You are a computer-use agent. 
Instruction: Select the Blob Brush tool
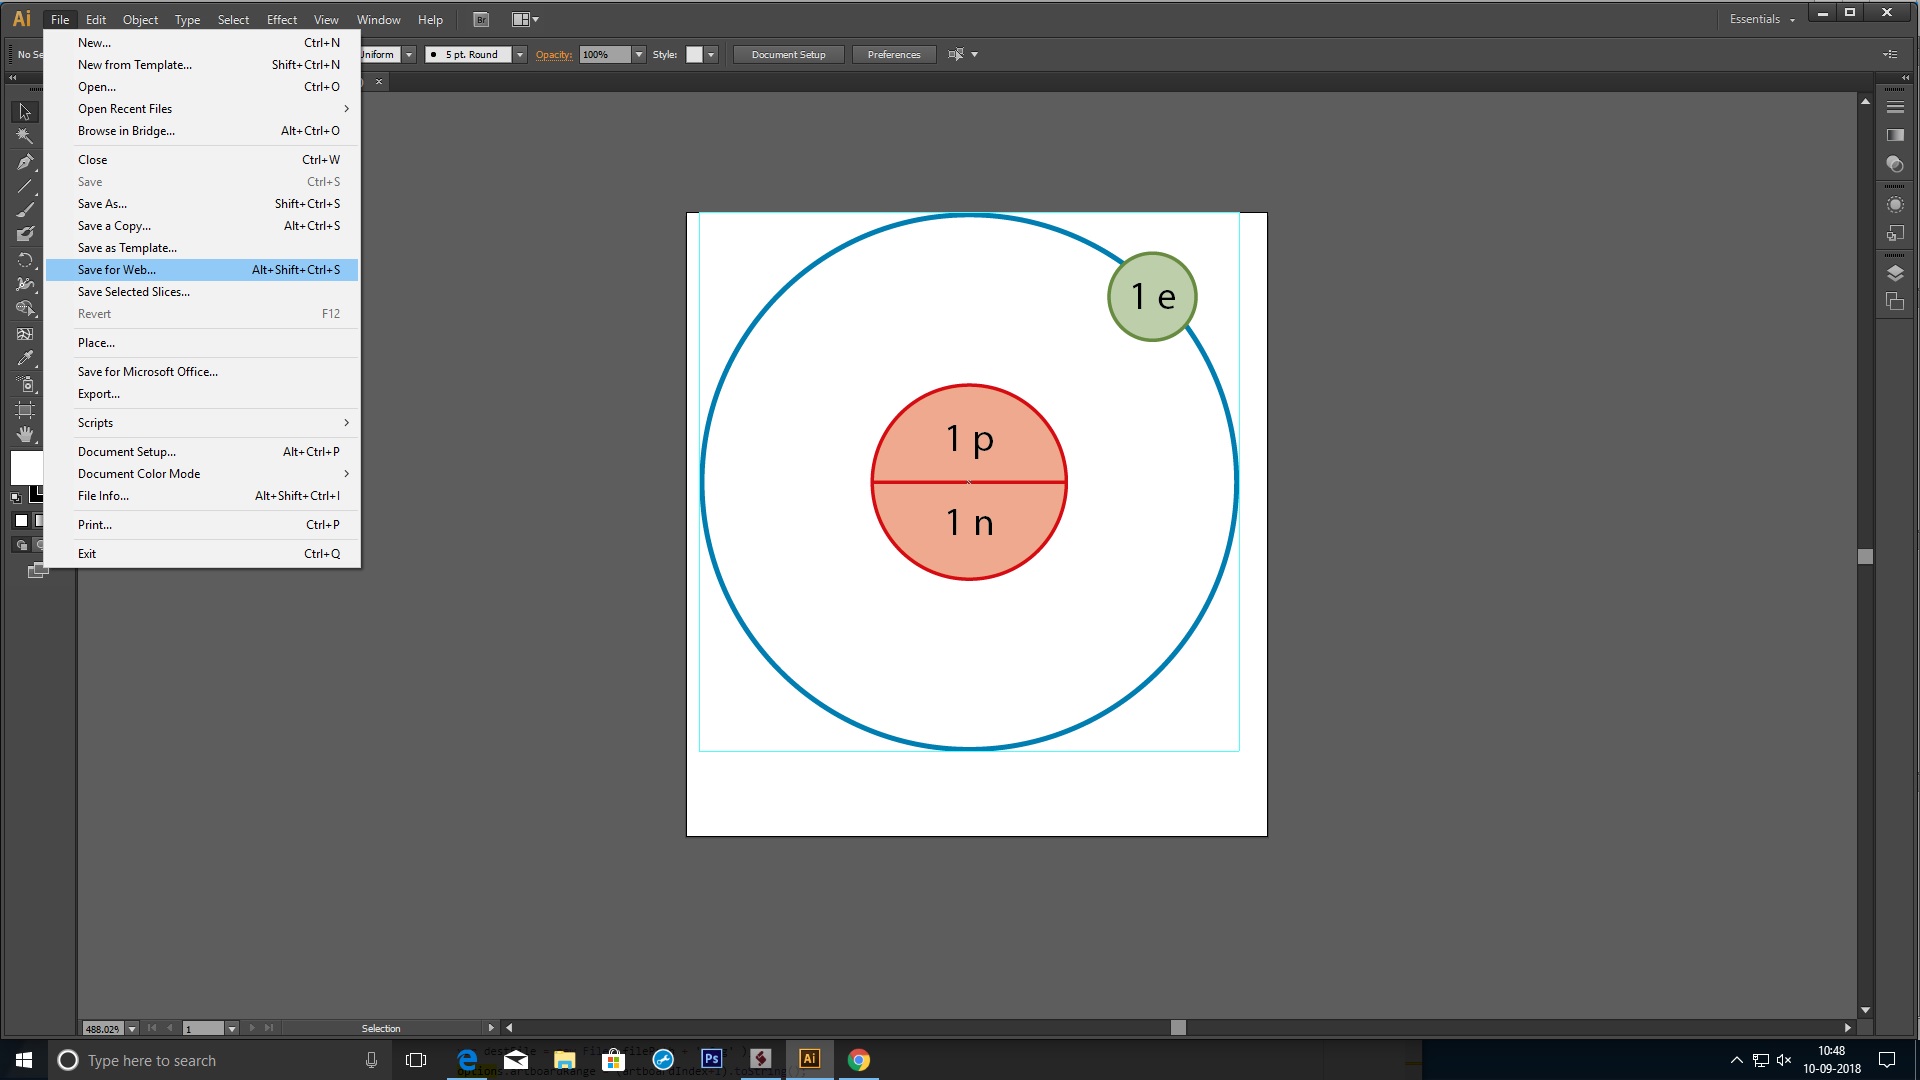25,235
